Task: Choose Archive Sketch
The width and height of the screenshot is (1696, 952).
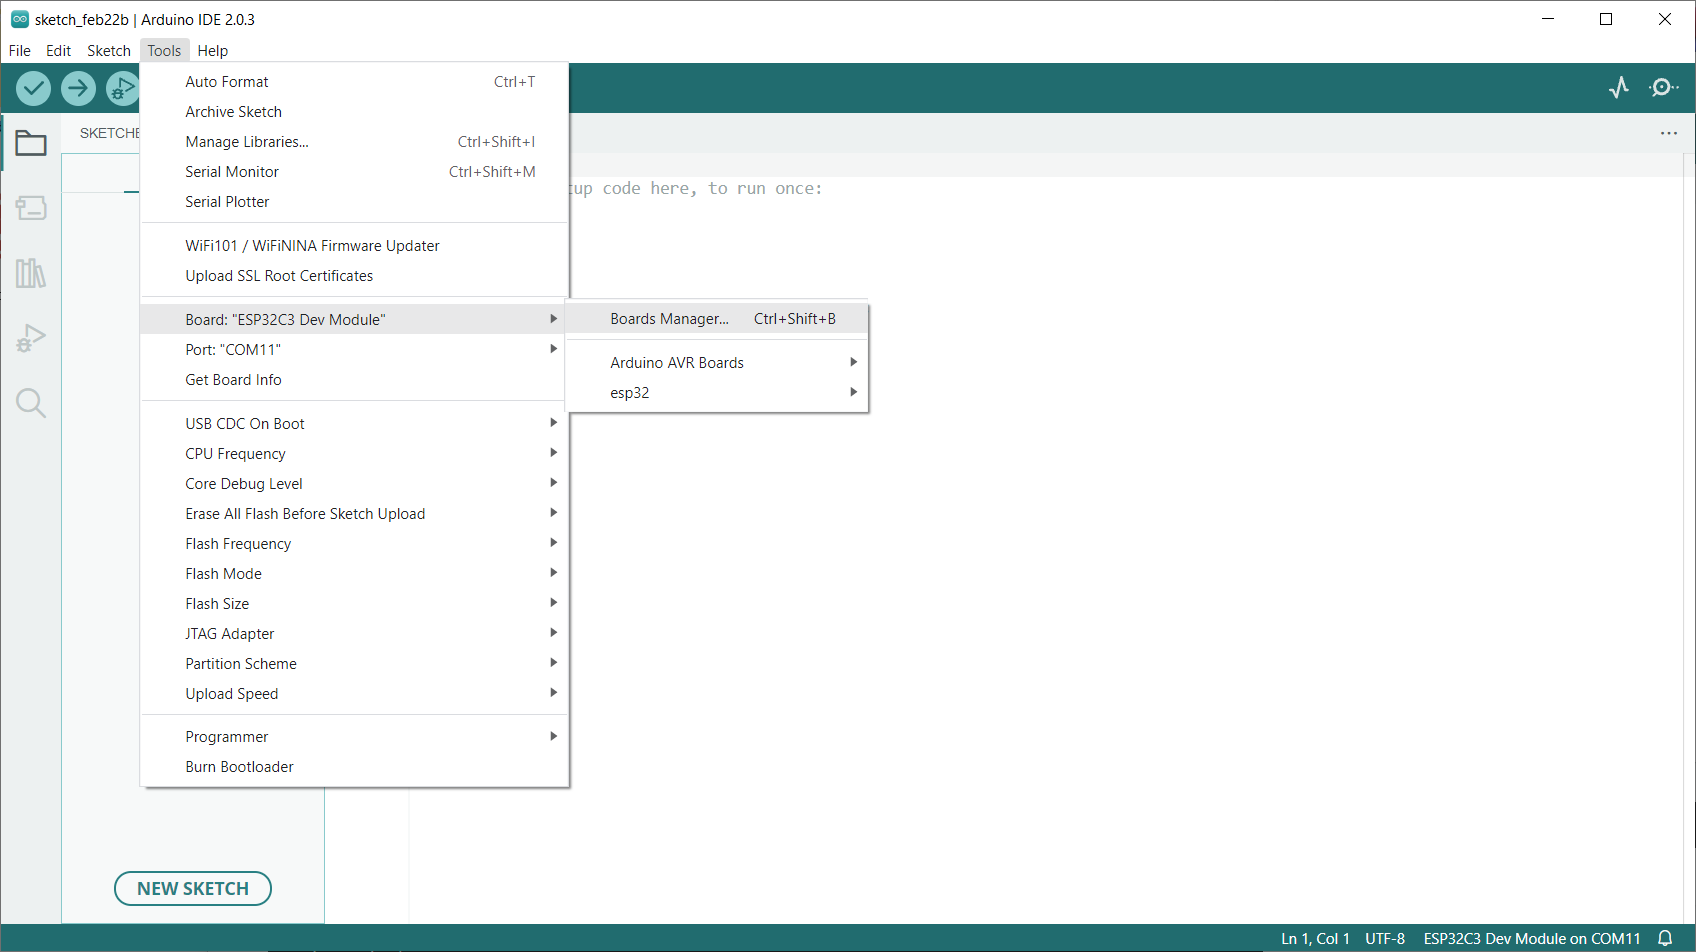Action: coord(355,112)
